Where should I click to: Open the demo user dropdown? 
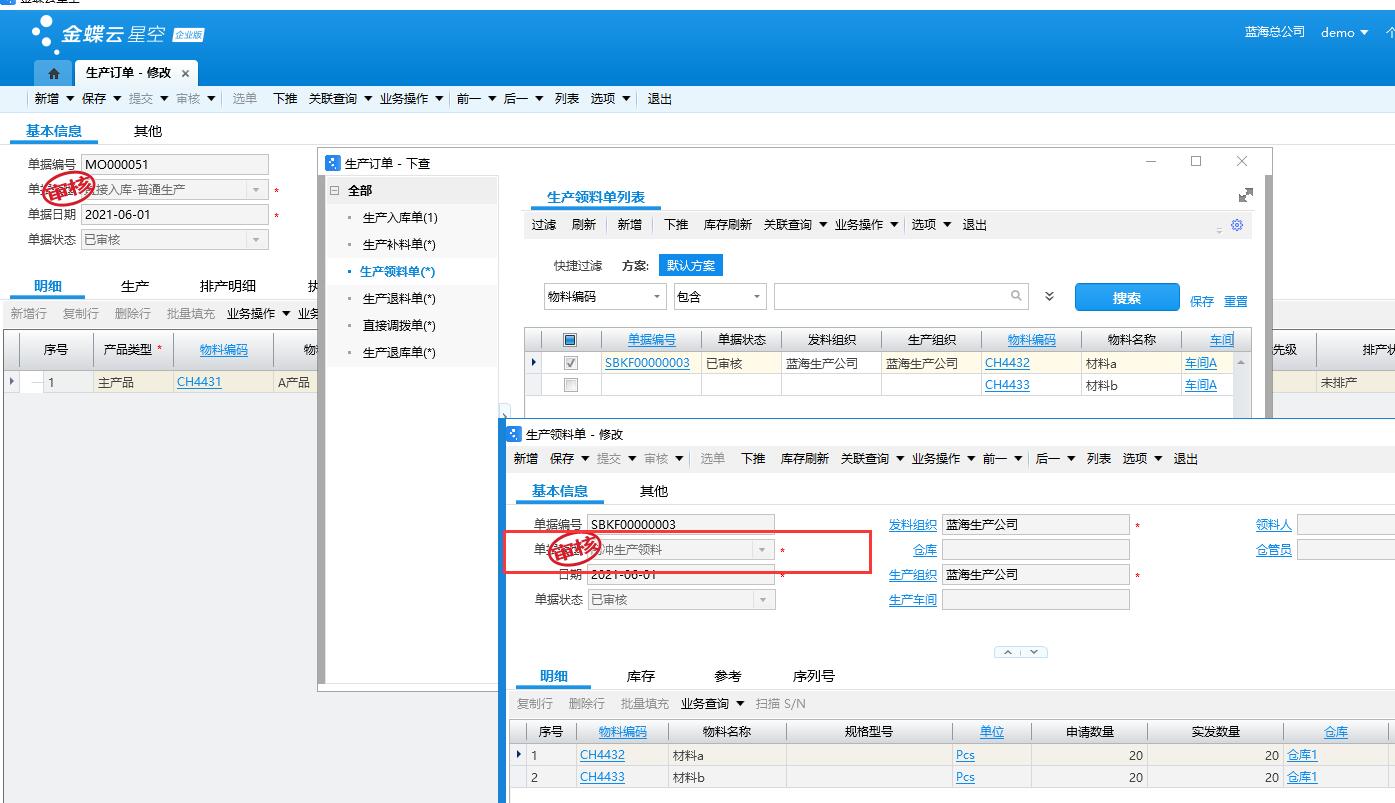coord(1344,32)
